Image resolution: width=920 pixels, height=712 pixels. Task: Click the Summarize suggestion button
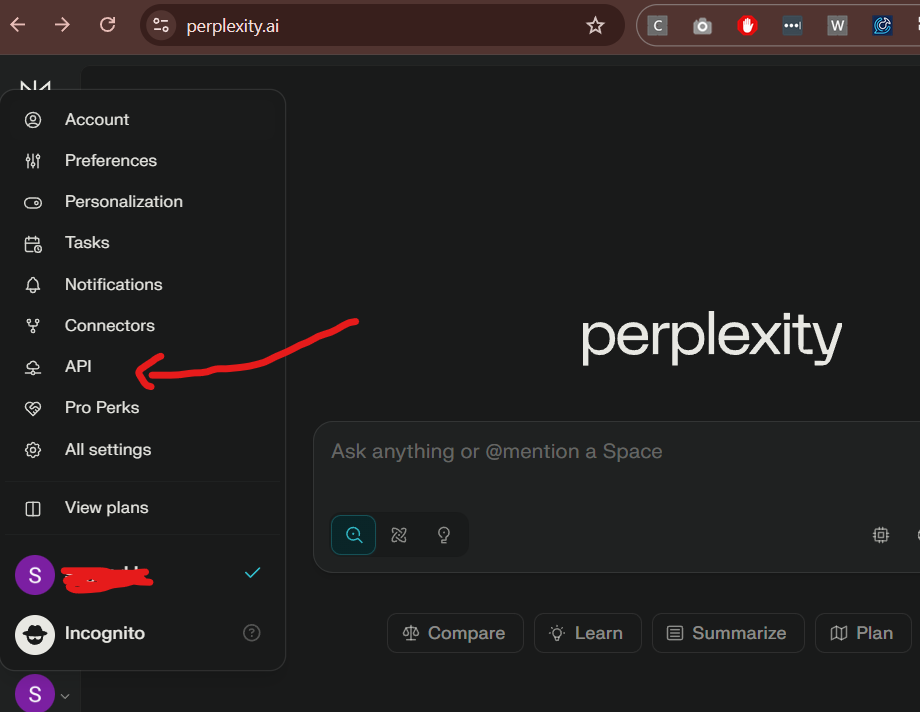728,633
